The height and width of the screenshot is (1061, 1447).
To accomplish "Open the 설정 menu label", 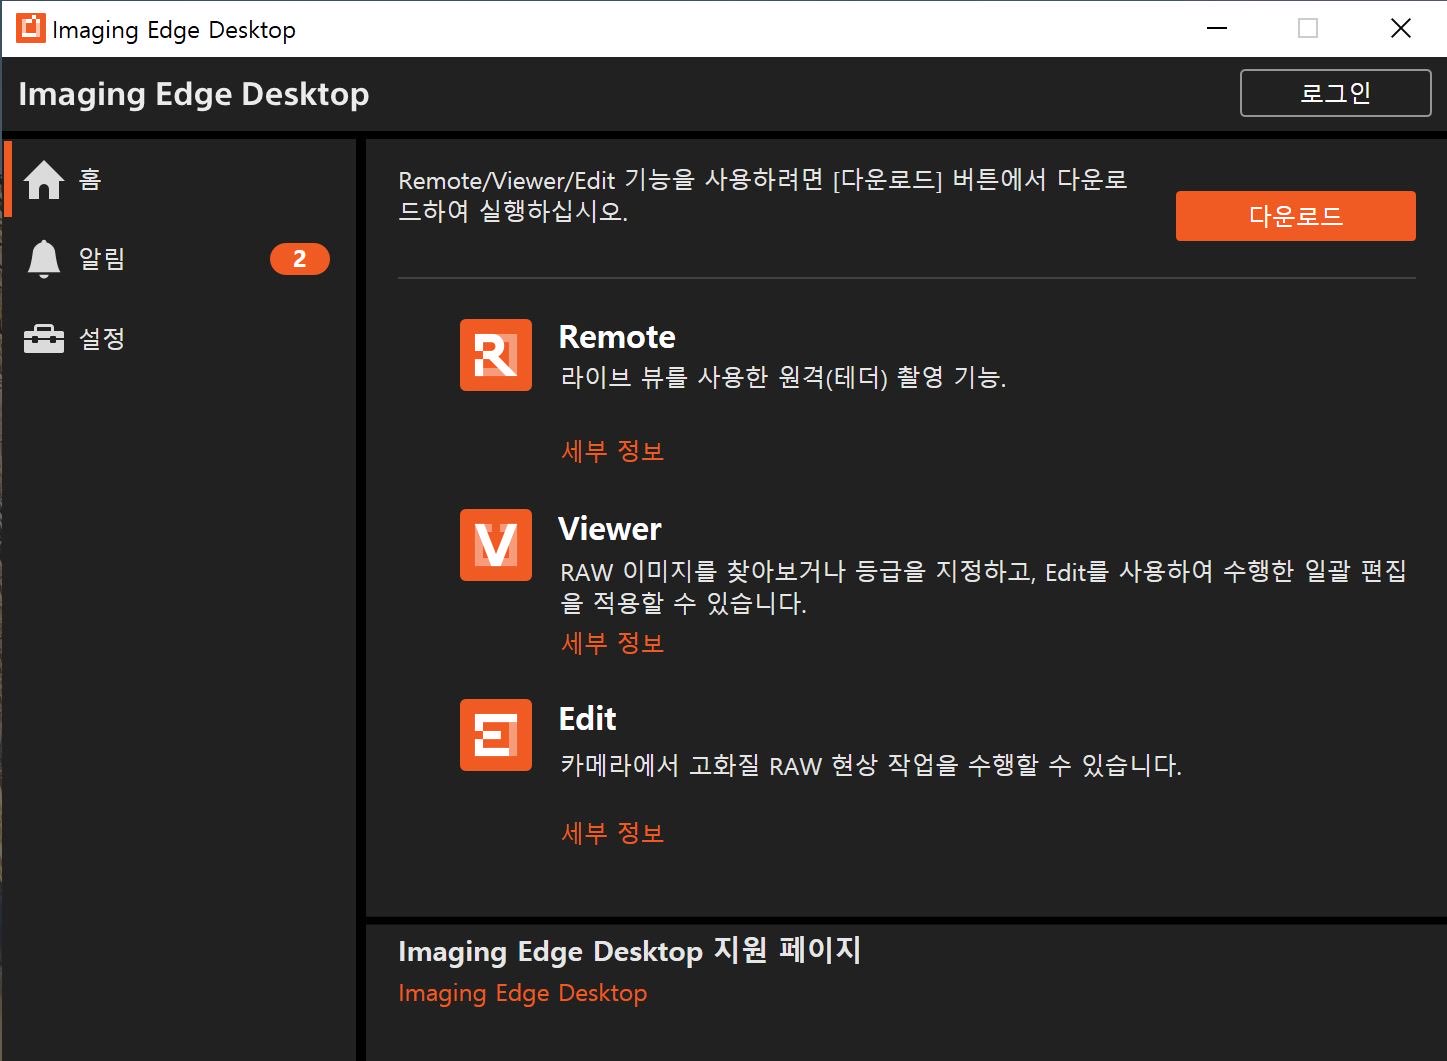I will pyautogui.click(x=102, y=339).
